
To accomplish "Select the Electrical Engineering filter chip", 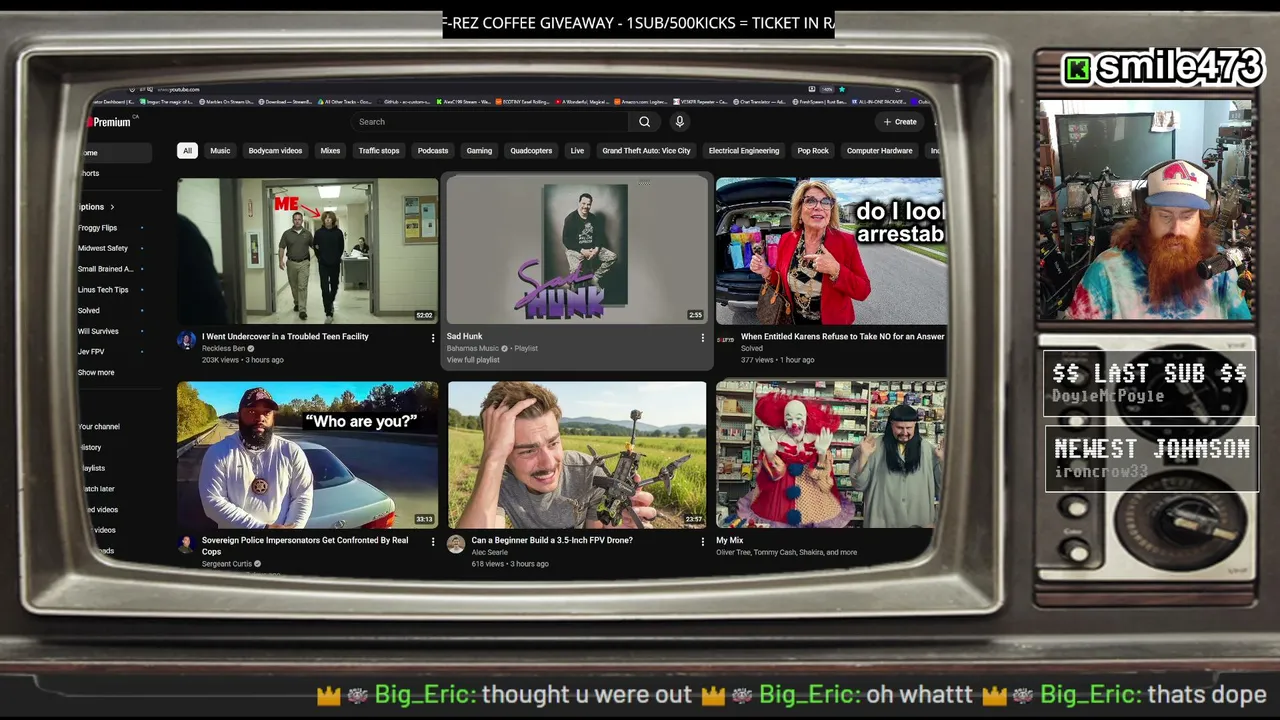I will (744, 151).
